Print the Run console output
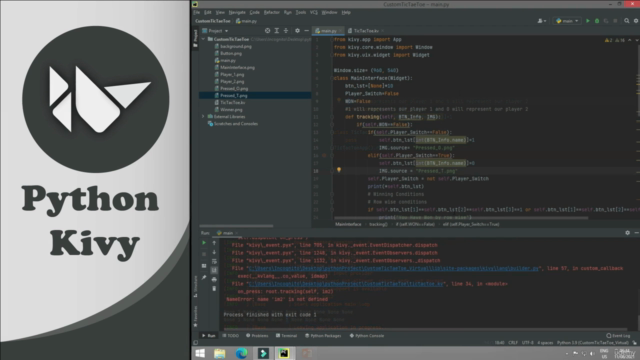Image resolution: width=640 pixels, height=360 pixels. click(214, 280)
